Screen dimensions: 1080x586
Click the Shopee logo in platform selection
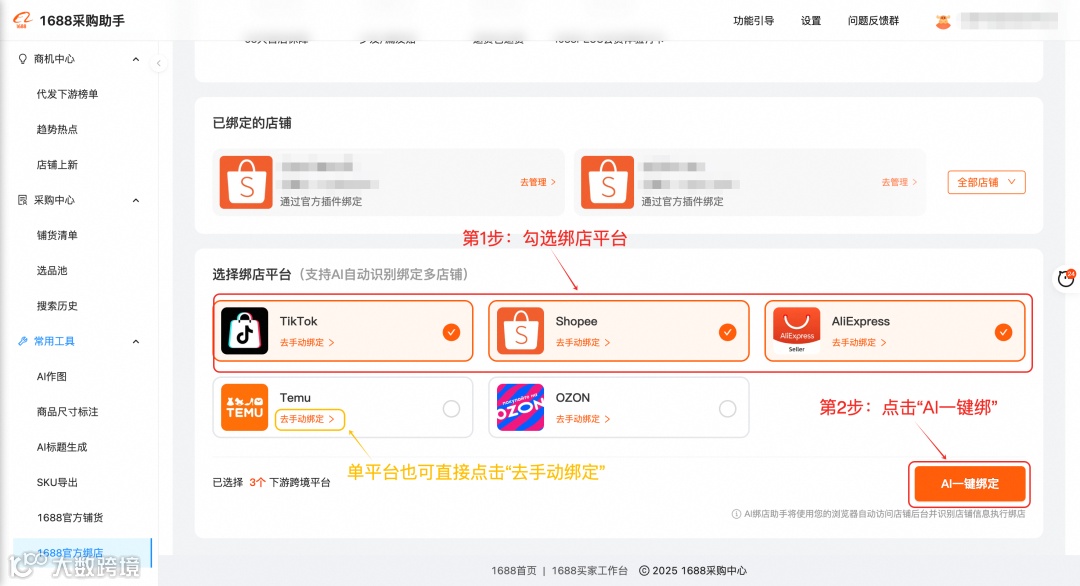(x=520, y=331)
